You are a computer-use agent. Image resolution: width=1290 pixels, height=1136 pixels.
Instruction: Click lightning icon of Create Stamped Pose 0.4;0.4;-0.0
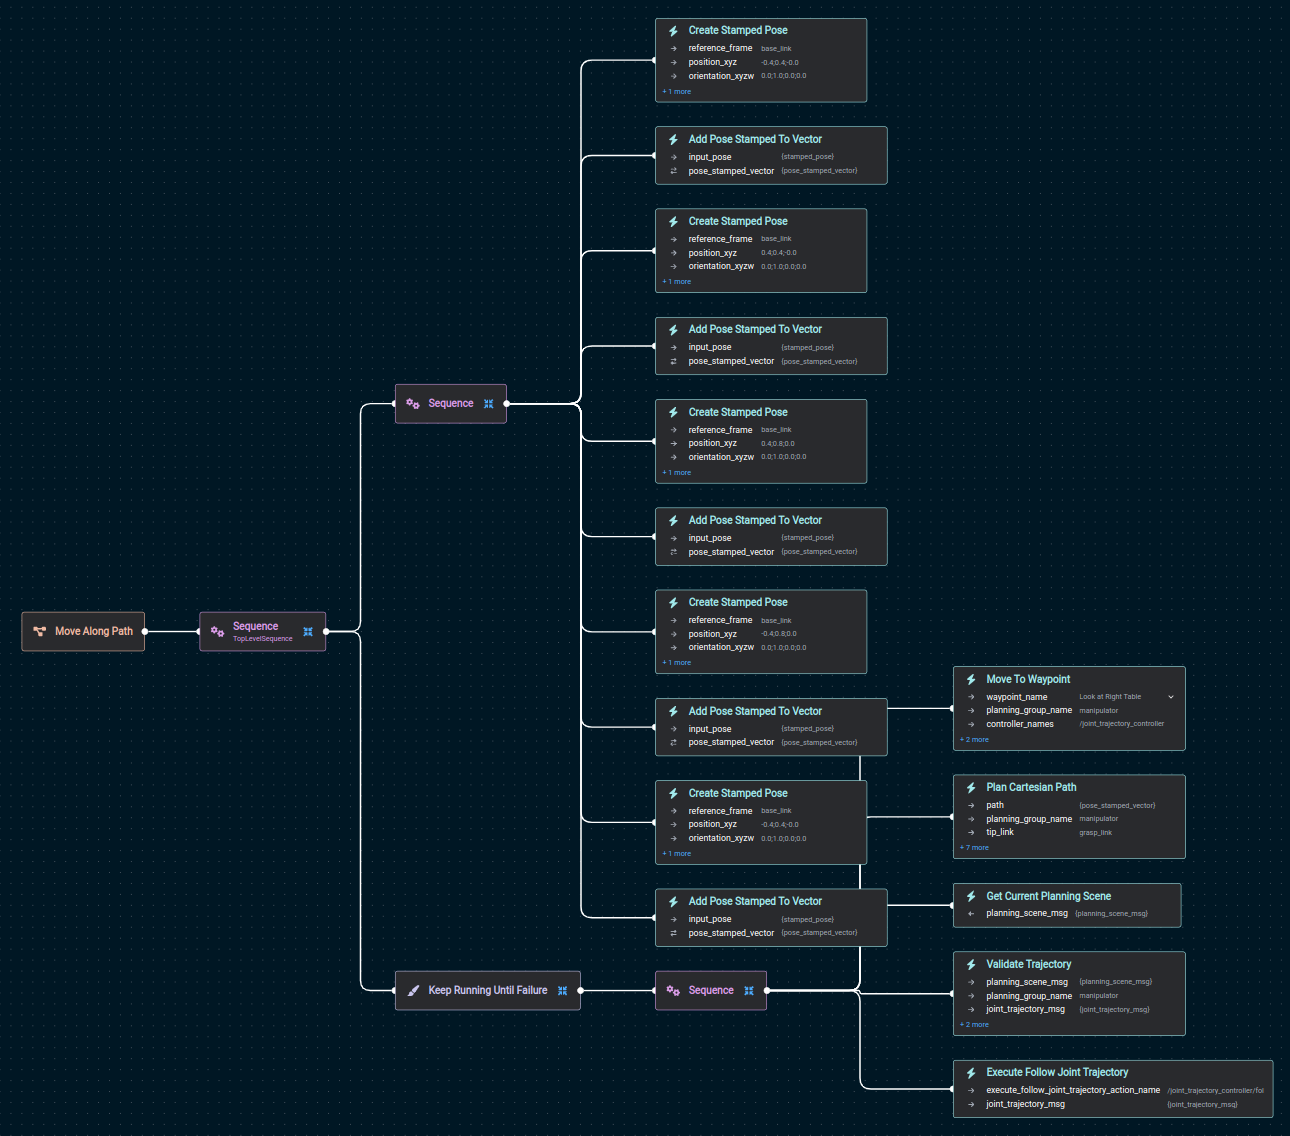click(x=673, y=221)
